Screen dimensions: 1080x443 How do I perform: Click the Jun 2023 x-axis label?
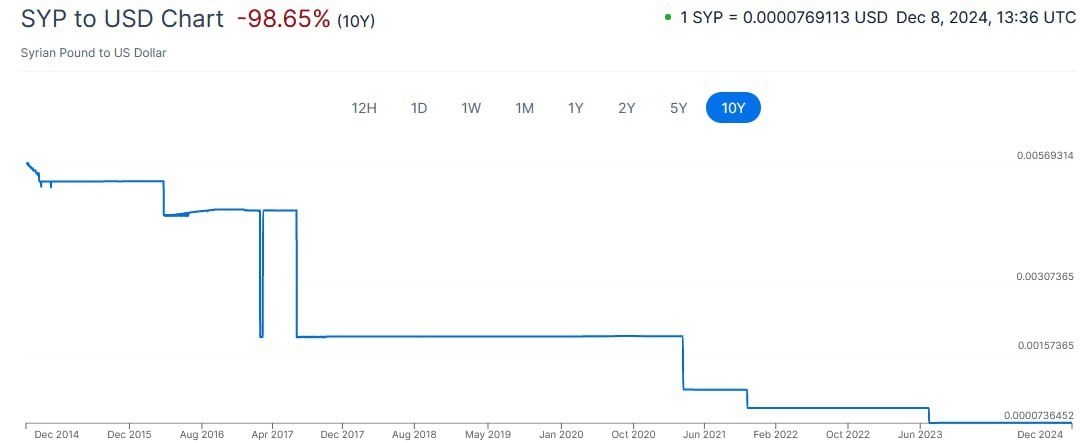click(920, 435)
